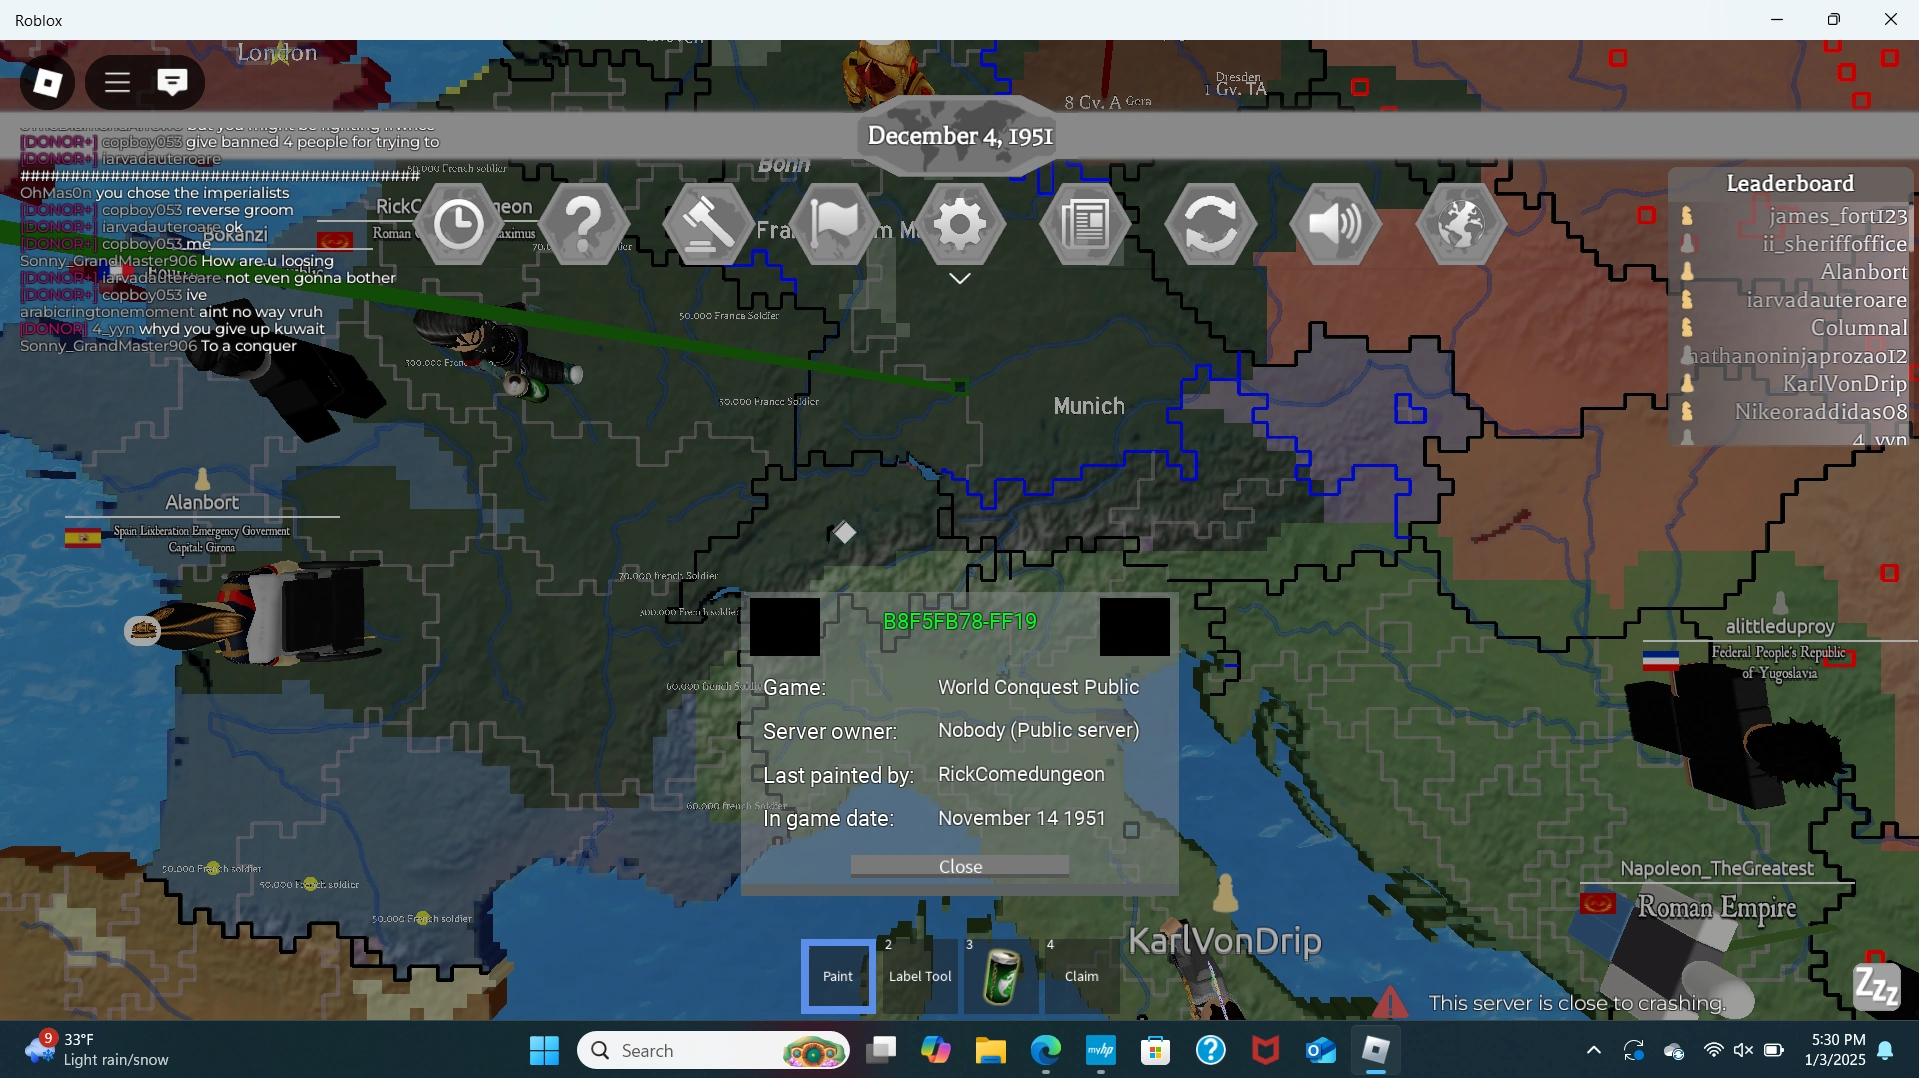Image resolution: width=1919 pixels, height=1078 pixels.
Task: Click the November 14 1951 in-game date value
Action: 1021,818
